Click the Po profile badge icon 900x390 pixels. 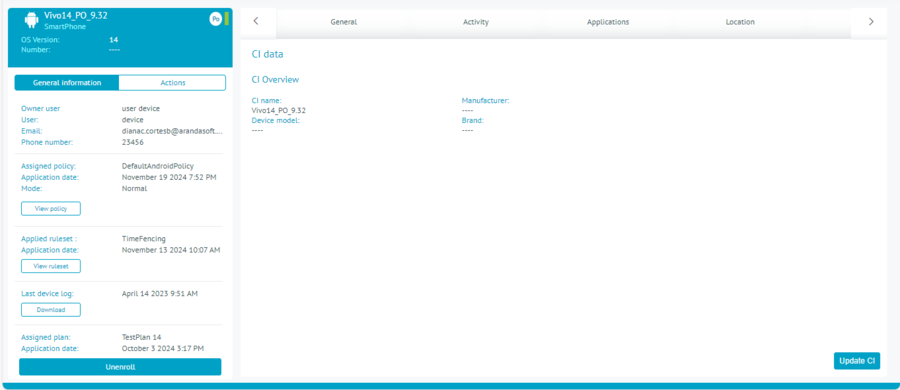tap(215, 19)
